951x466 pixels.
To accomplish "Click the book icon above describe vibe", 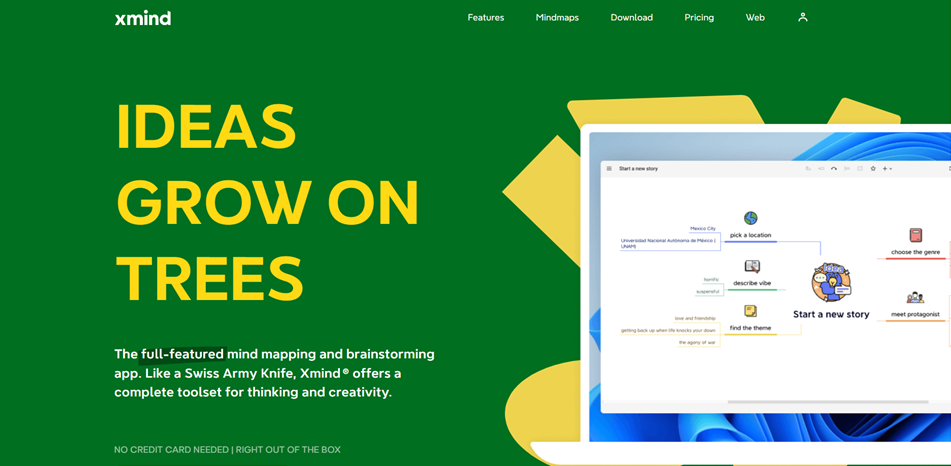I will 752,266.
